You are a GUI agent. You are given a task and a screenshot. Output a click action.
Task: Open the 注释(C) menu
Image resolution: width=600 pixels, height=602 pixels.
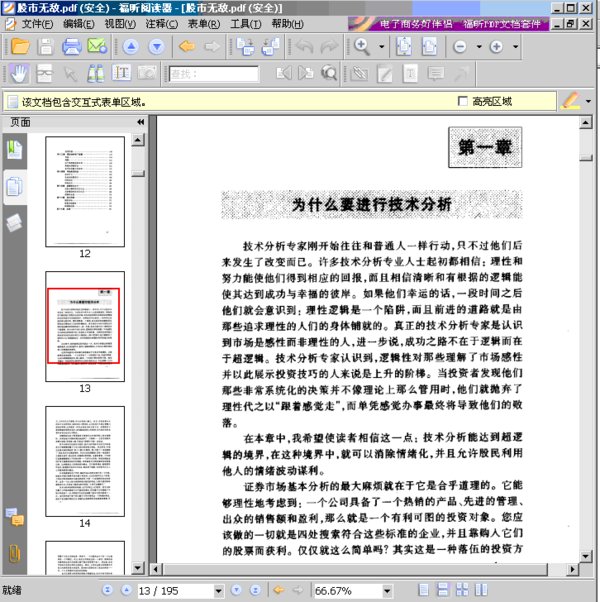162,24
